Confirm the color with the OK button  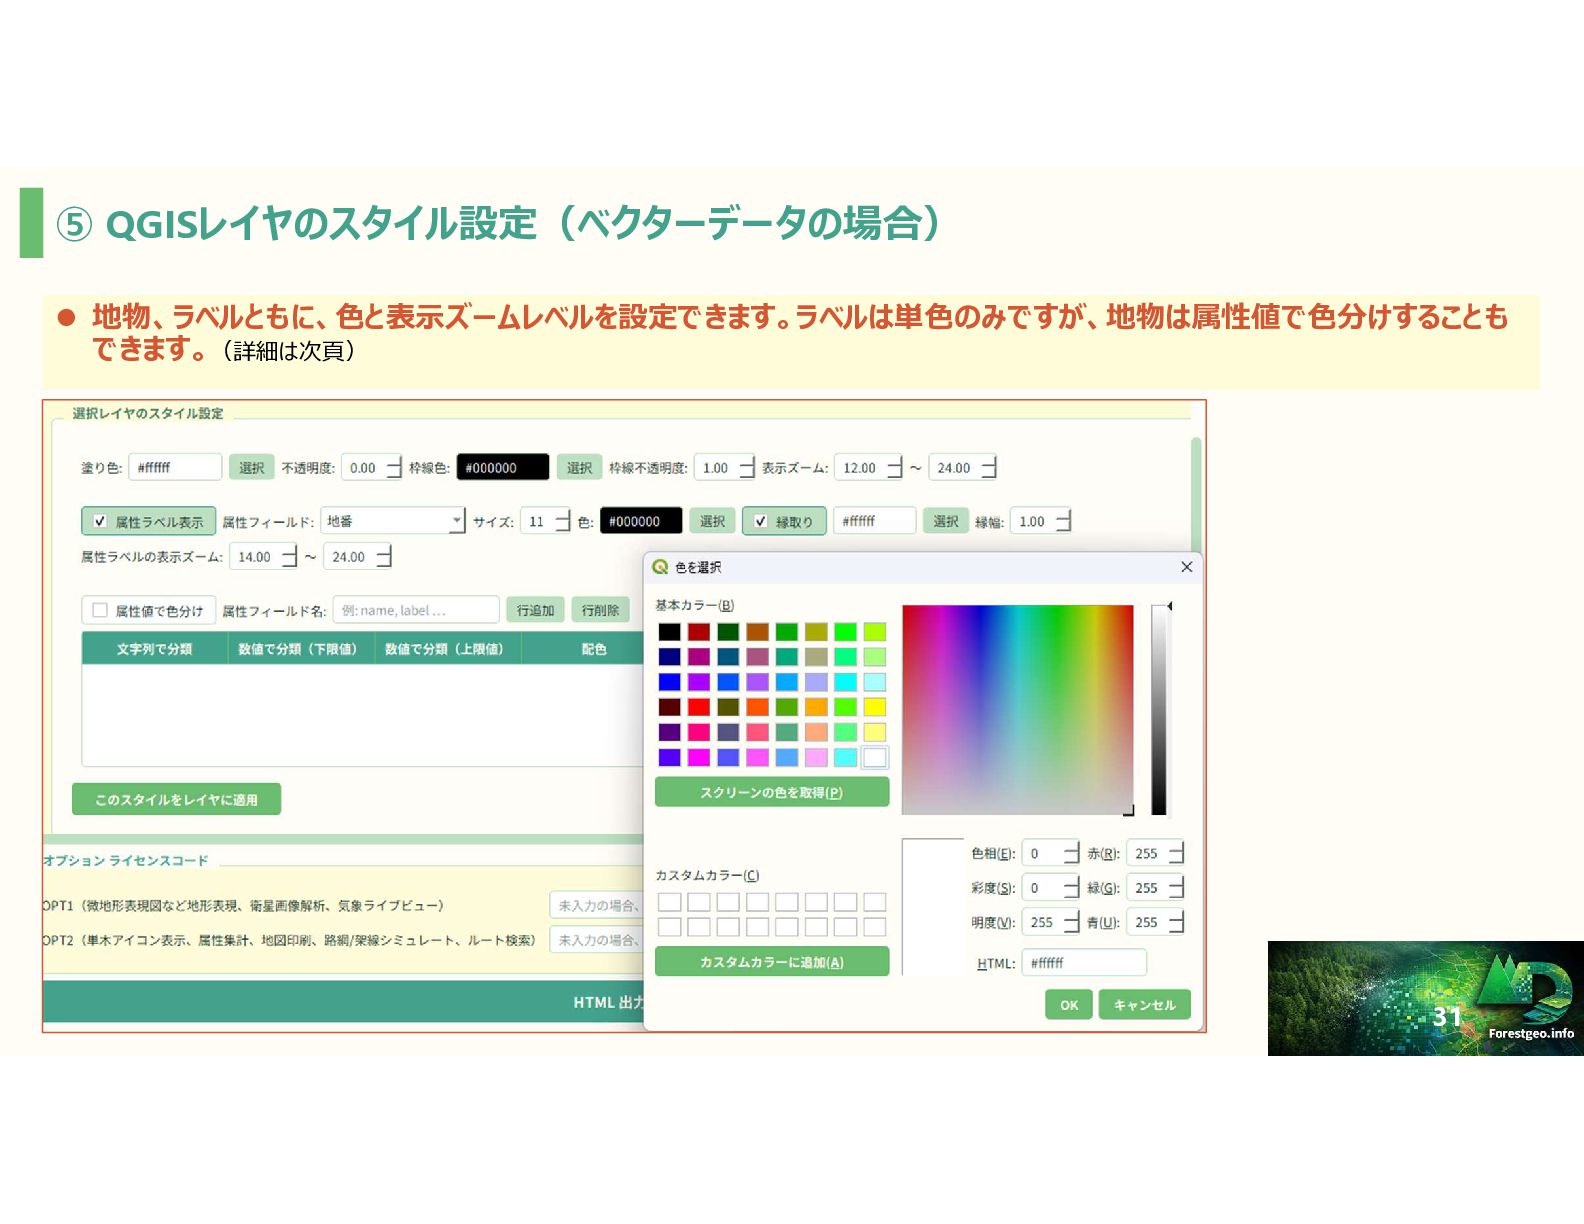[x=1069, y=1005]
